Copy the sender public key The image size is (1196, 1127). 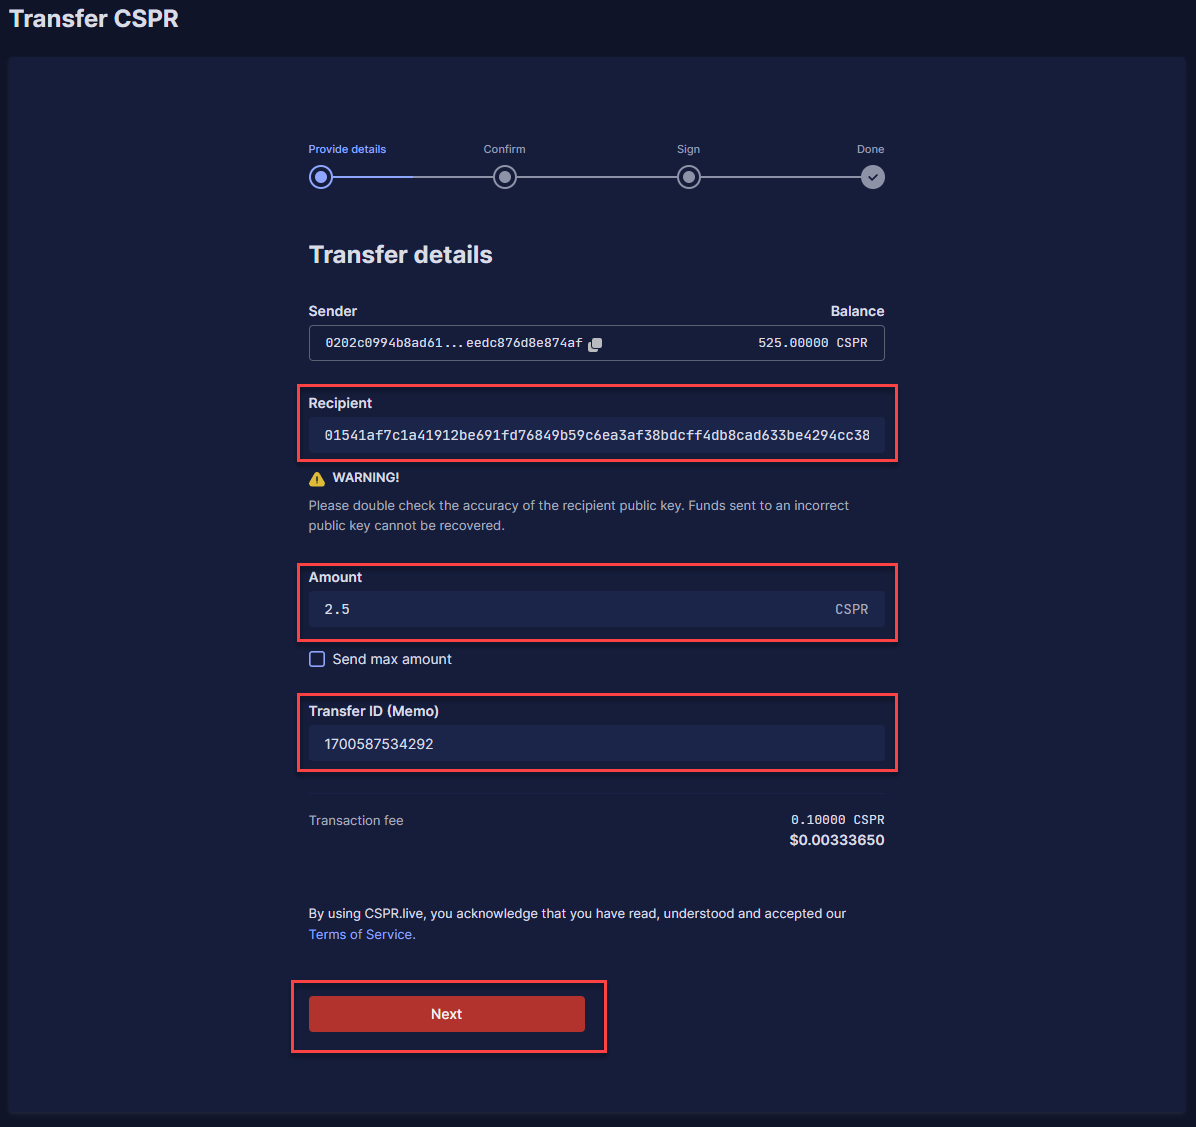tap(595, 344)
